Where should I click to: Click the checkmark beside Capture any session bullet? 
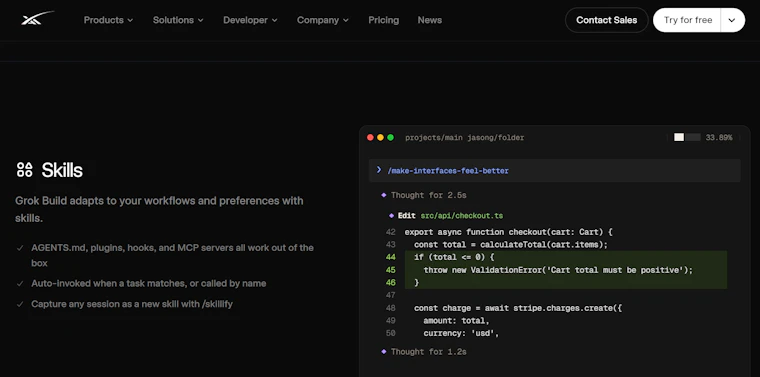(x=20, y=304)
